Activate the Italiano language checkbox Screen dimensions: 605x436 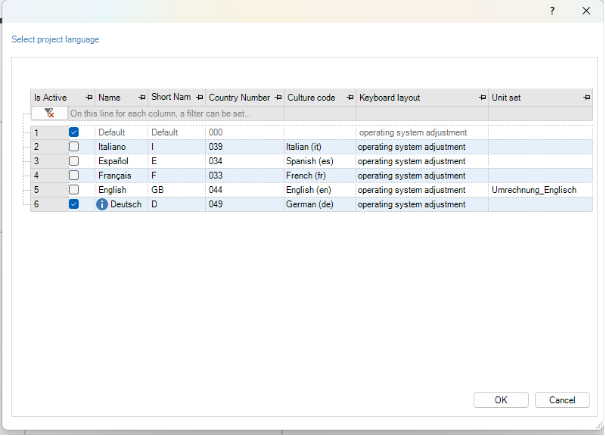tap(74, 147)
